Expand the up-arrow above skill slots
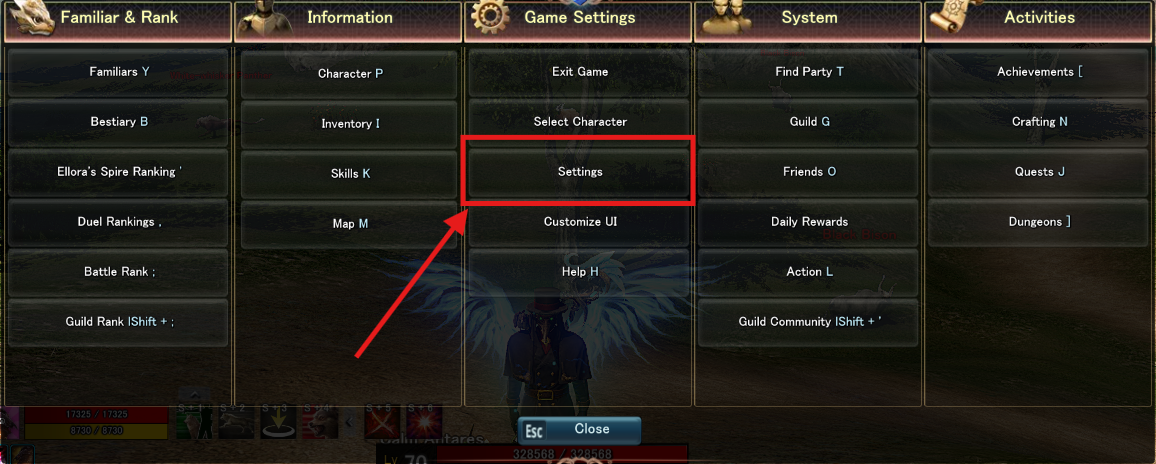The width and height of the screenshot is (1156, 464). click(192, 396)
